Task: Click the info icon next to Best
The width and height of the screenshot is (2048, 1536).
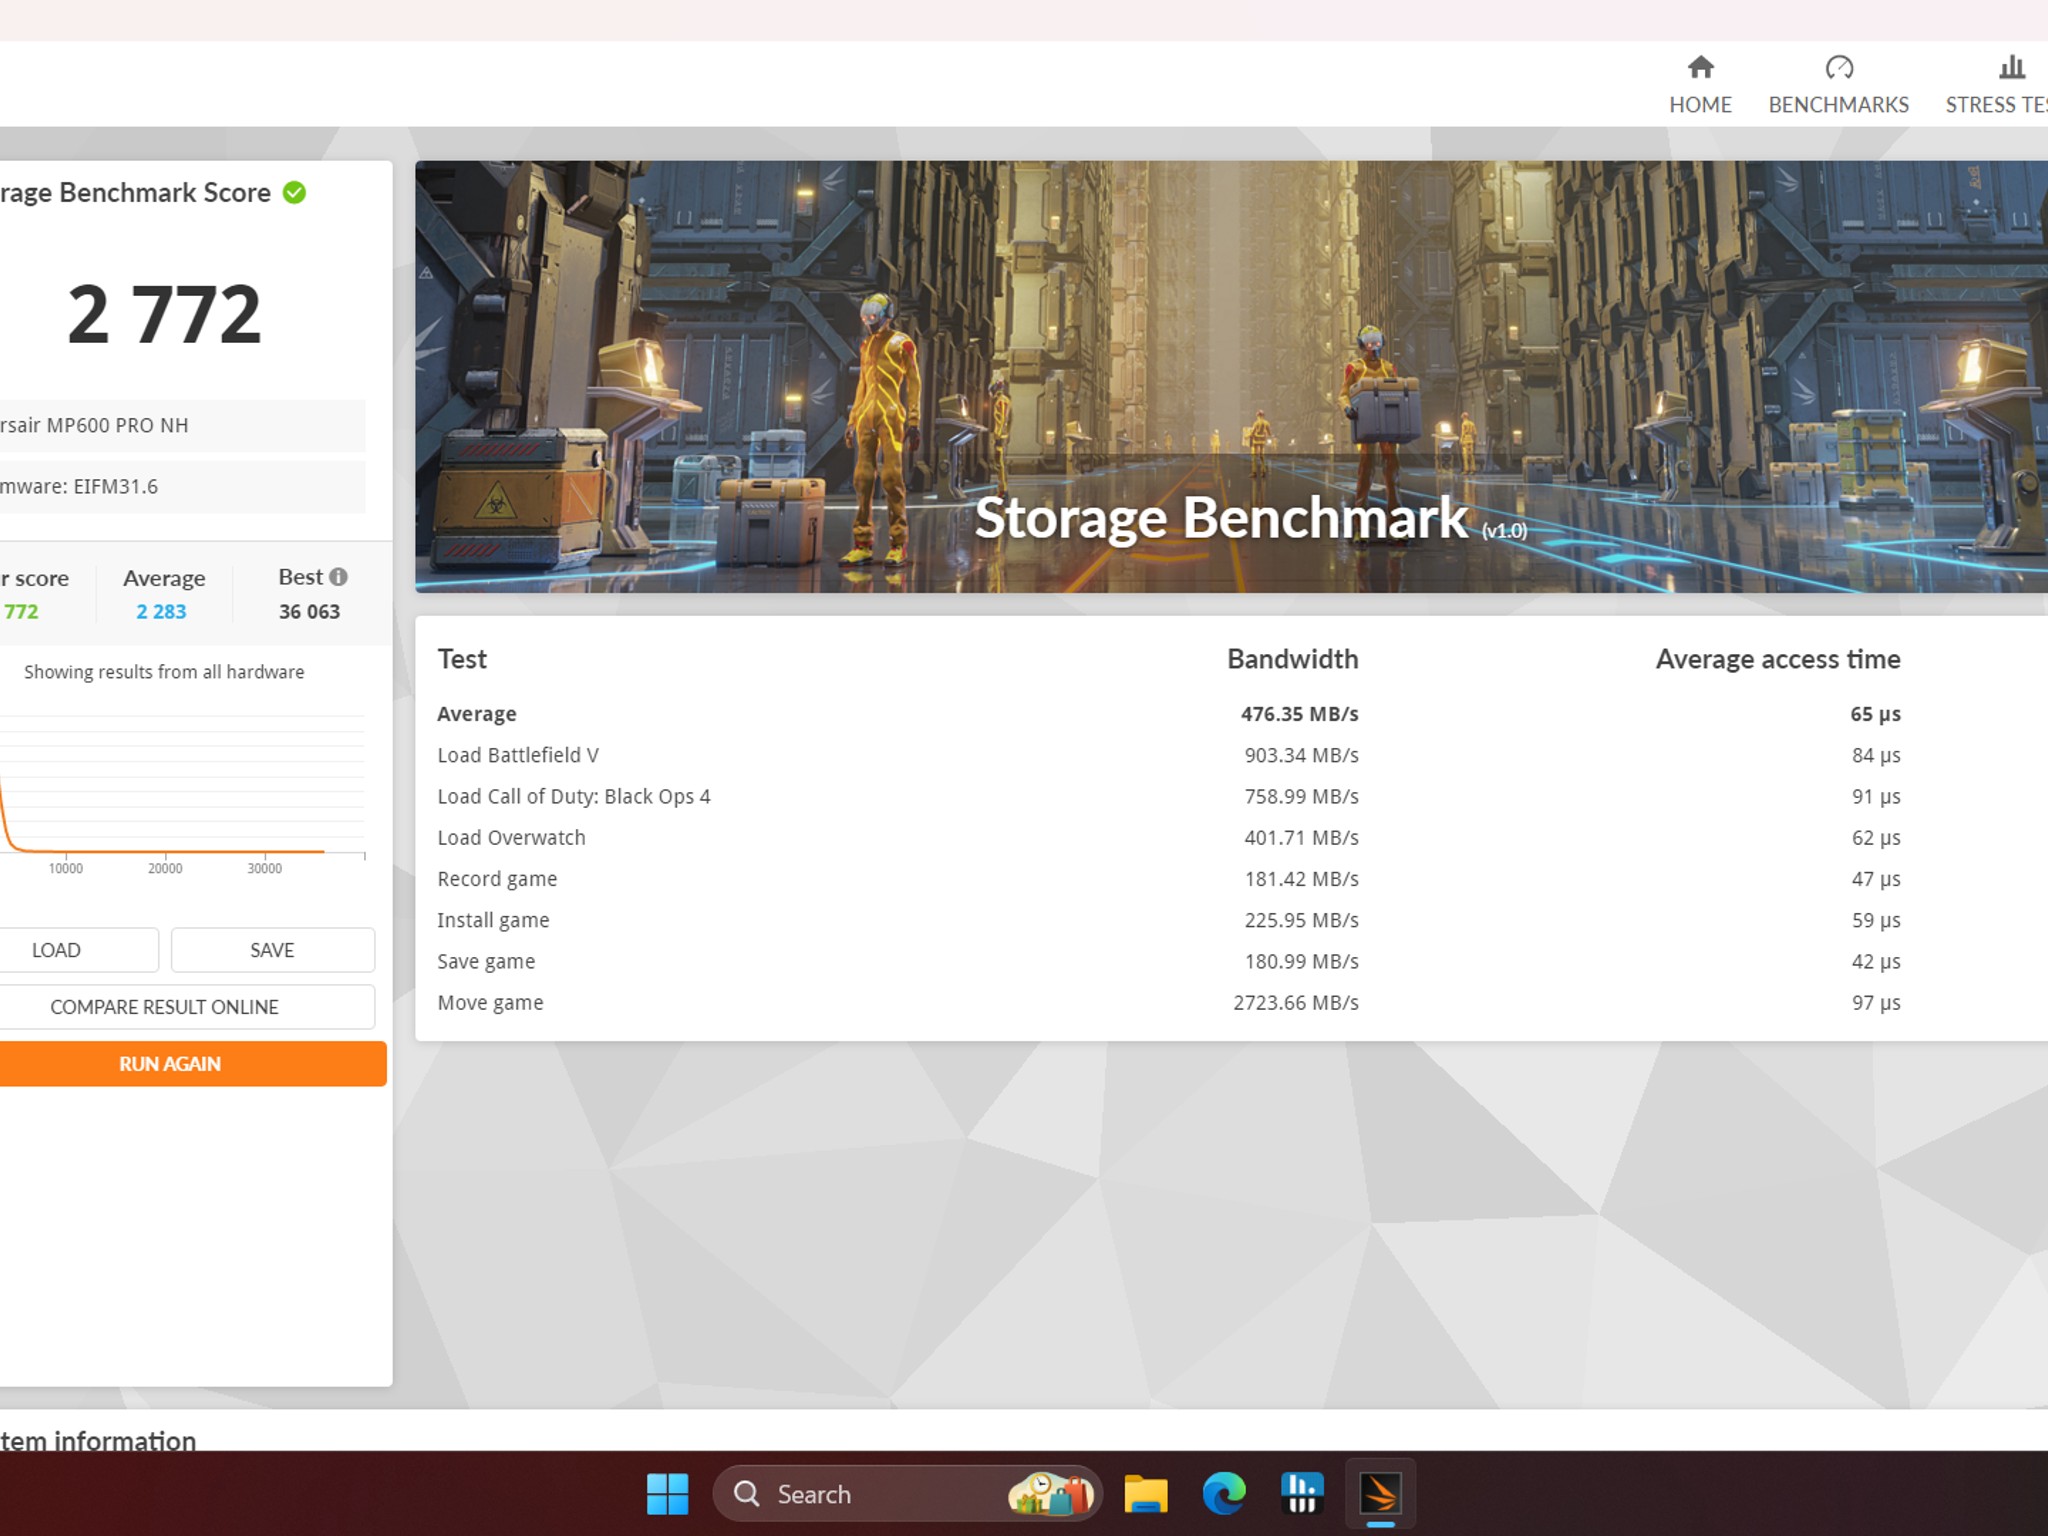Action: point(338,577)
